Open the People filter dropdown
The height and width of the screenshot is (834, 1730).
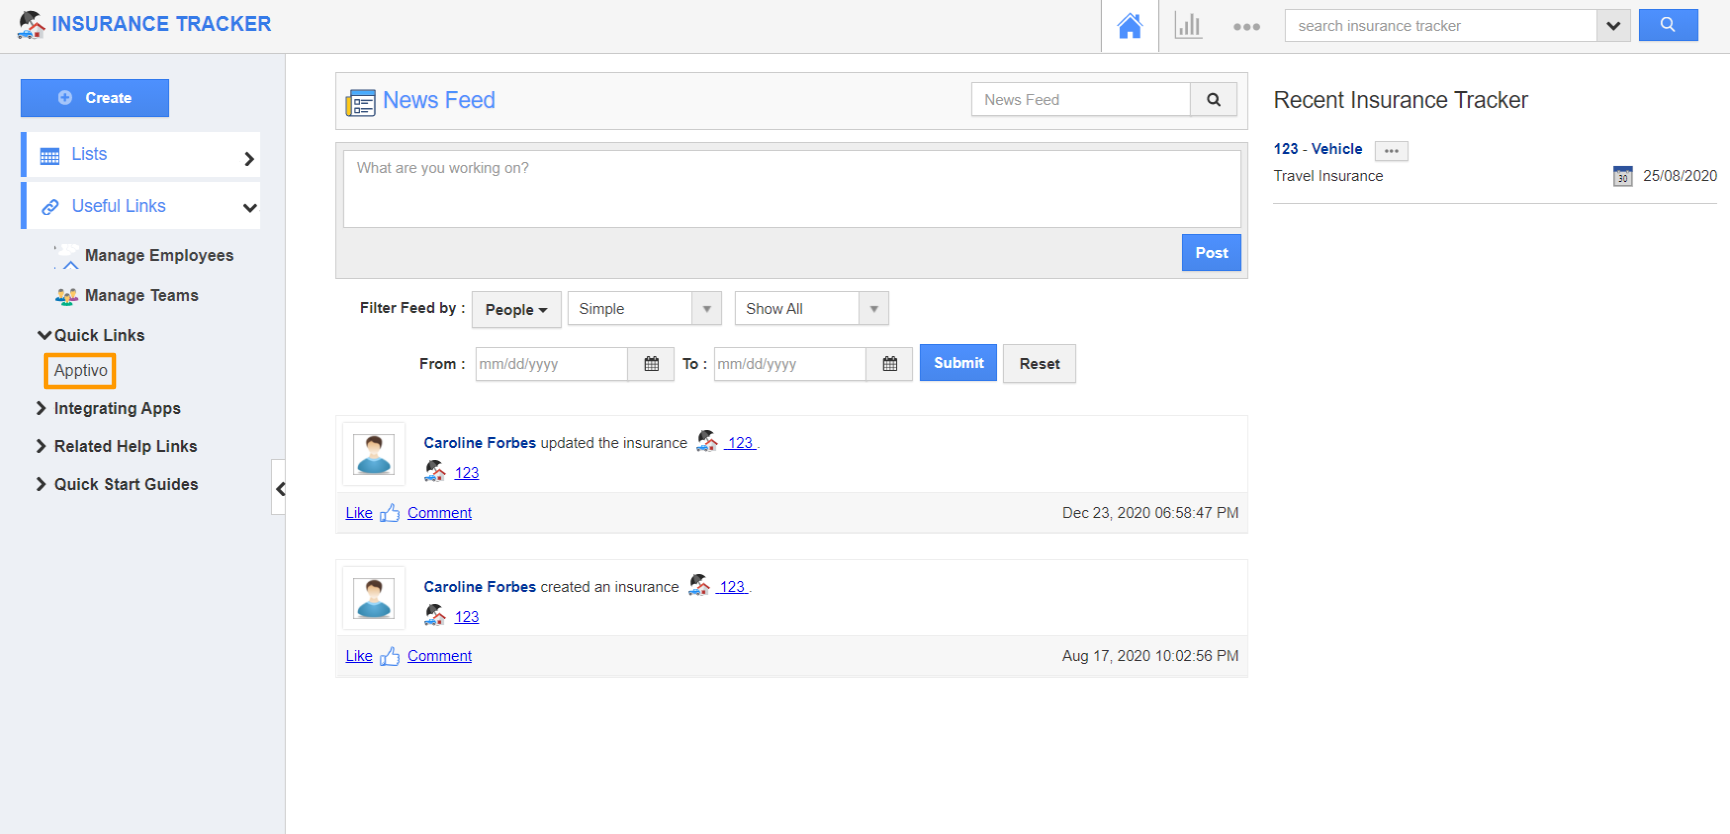[x=516, y=310]
